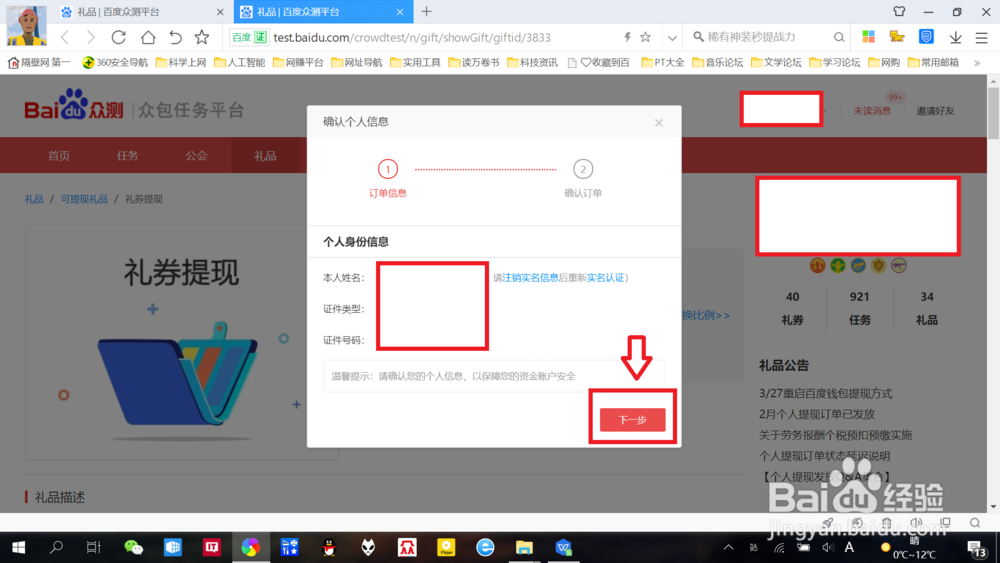Click the 下一步 button
This screenshot has height=563, width=1000.
tap(633, 420)
